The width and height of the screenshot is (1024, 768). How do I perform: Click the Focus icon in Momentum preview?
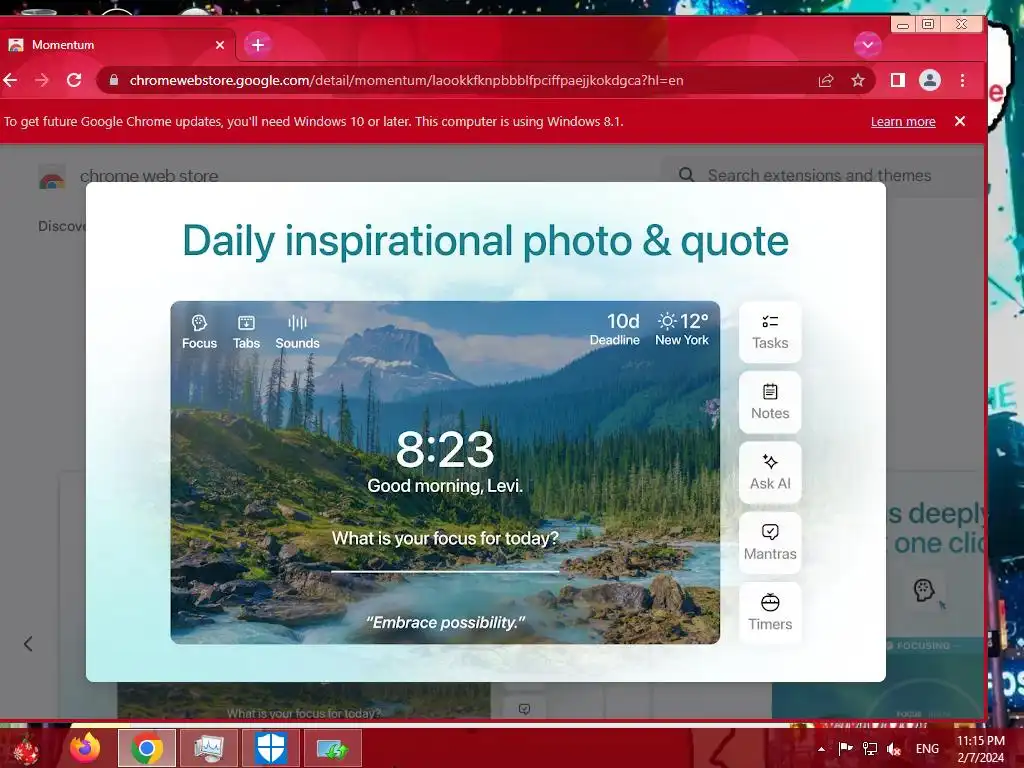point(199,332)
